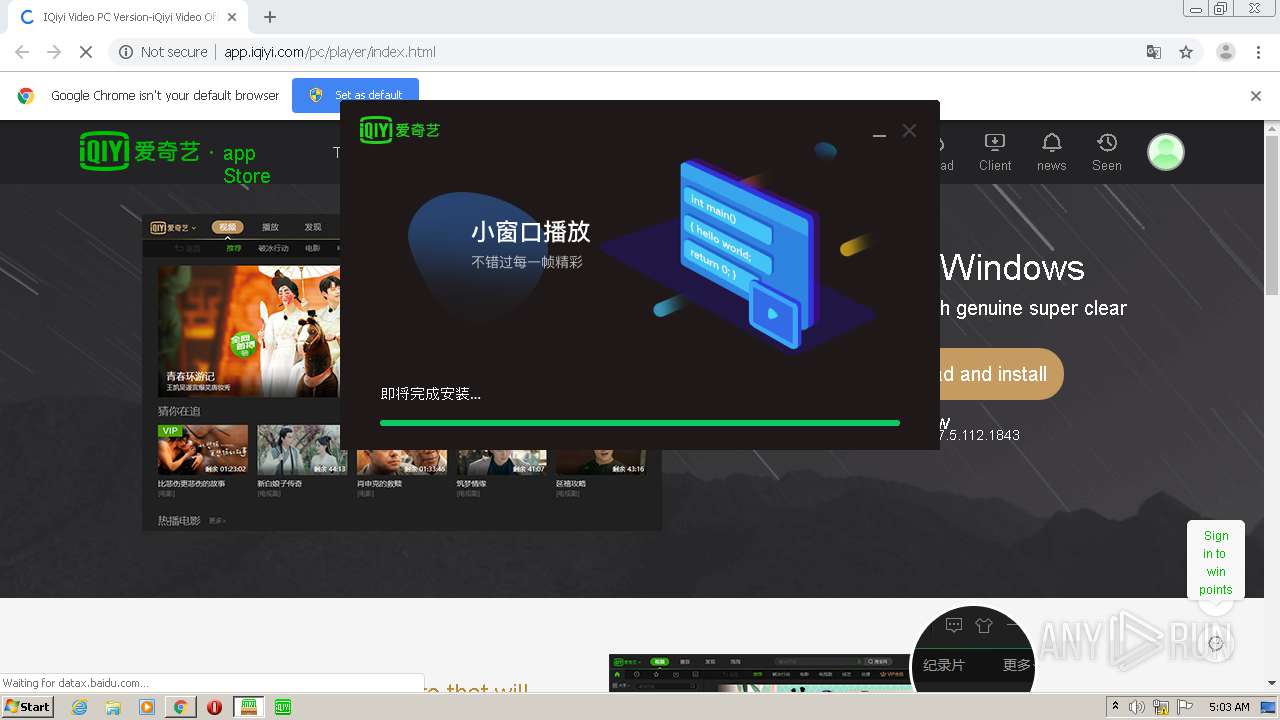1280x720 pixels.
Task: Open Windows Explorer folder from the taskbar
Action: (x=113, y=707)
